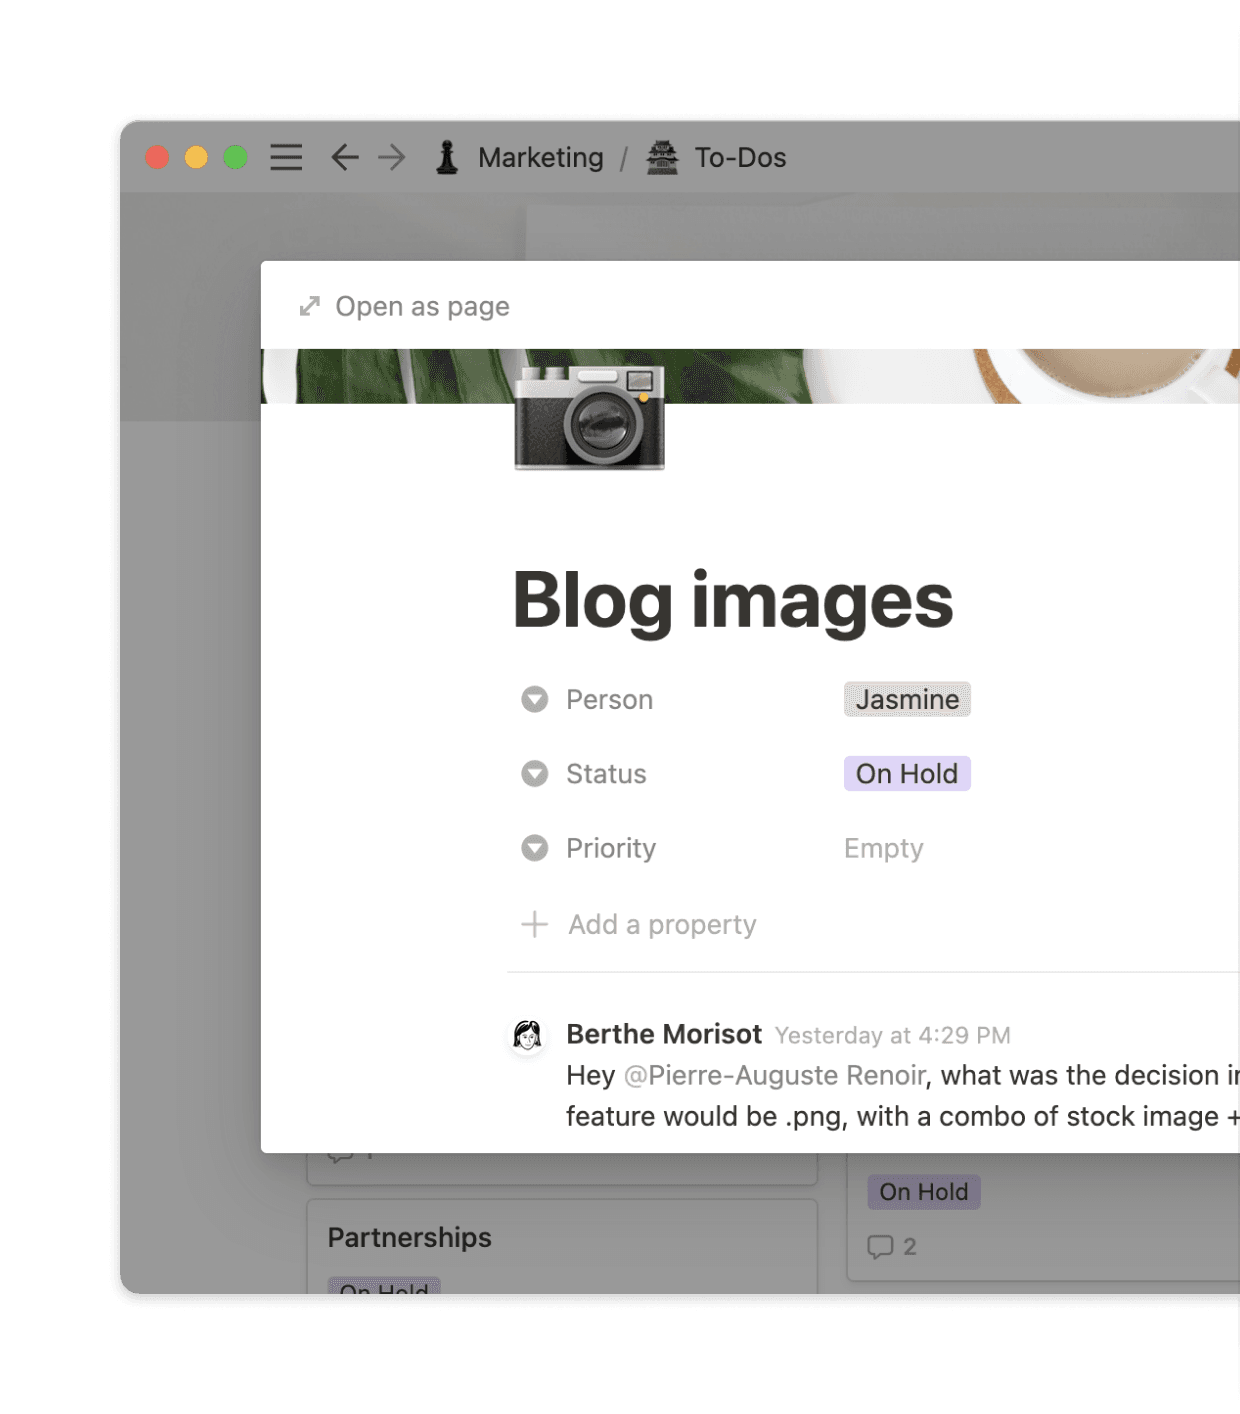Change the page icon by clicking the camera emoji

point(589,420)
